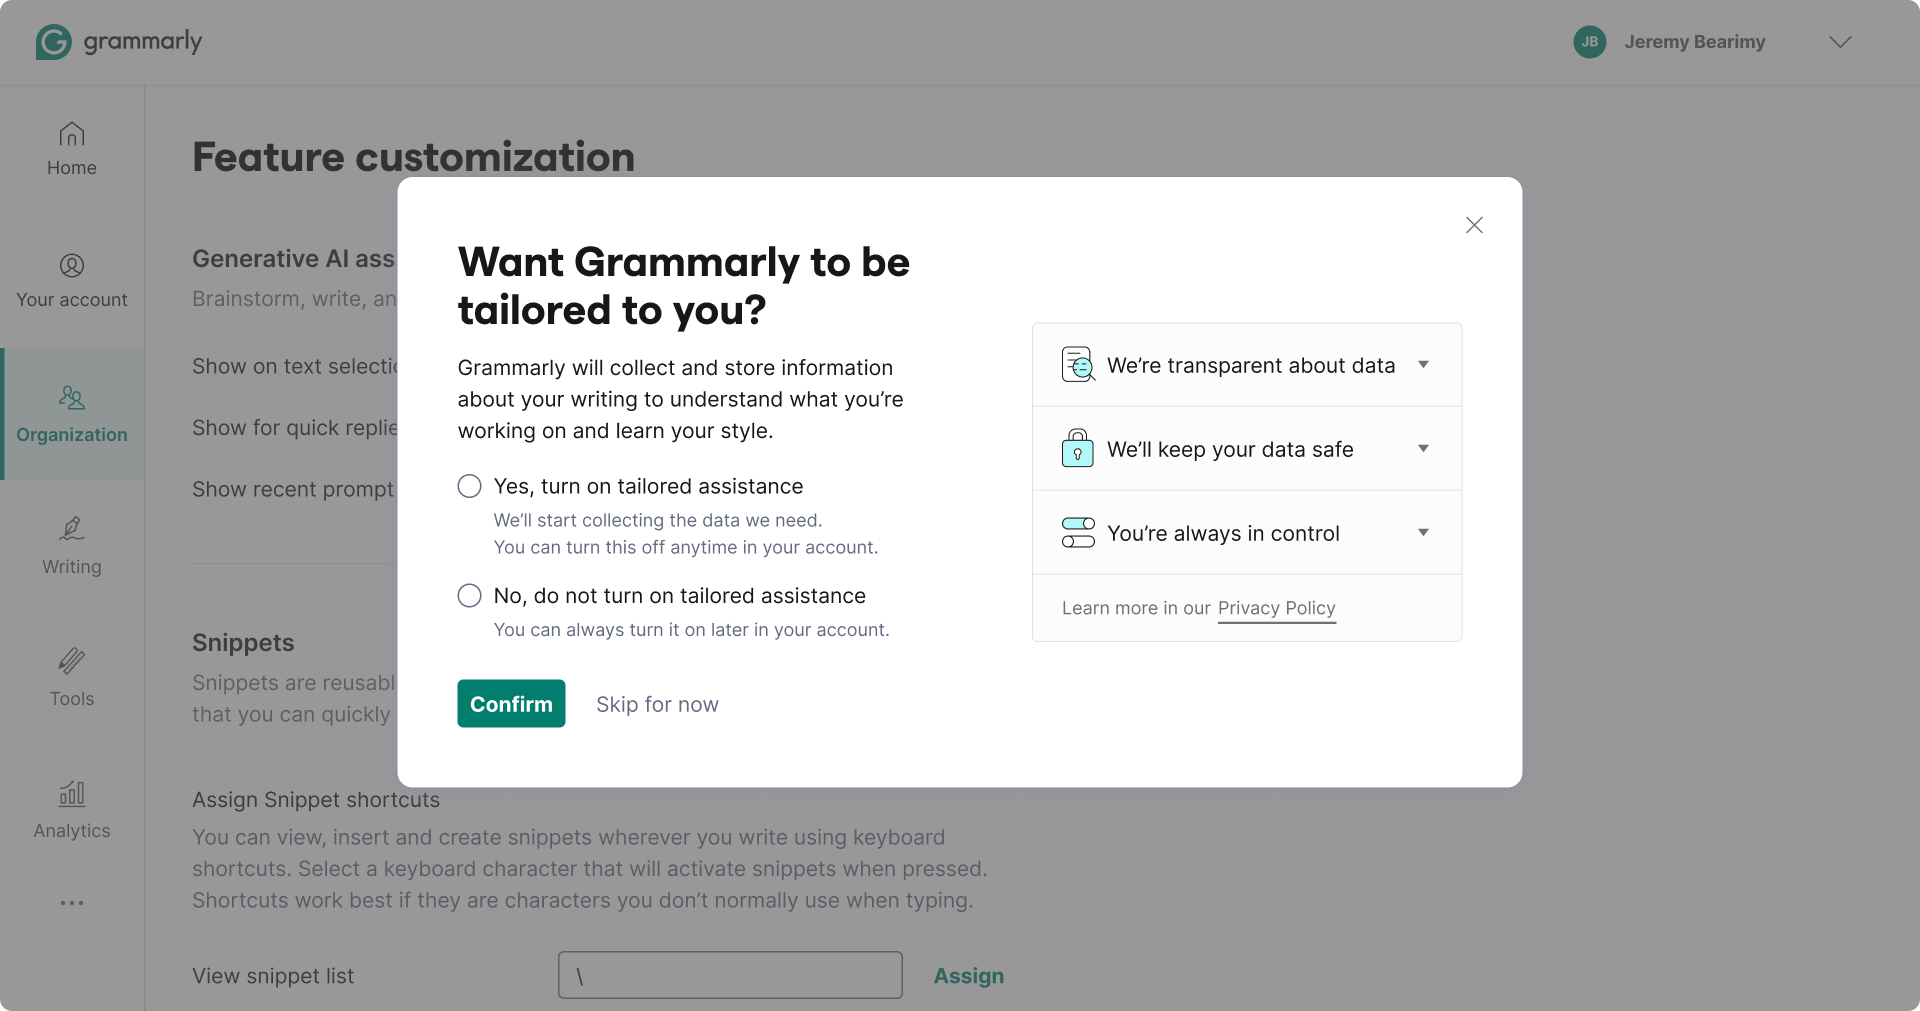Open the Privacy Policy link
This screenshot has width=1920, height=1011.
[x=1276, y=608]
